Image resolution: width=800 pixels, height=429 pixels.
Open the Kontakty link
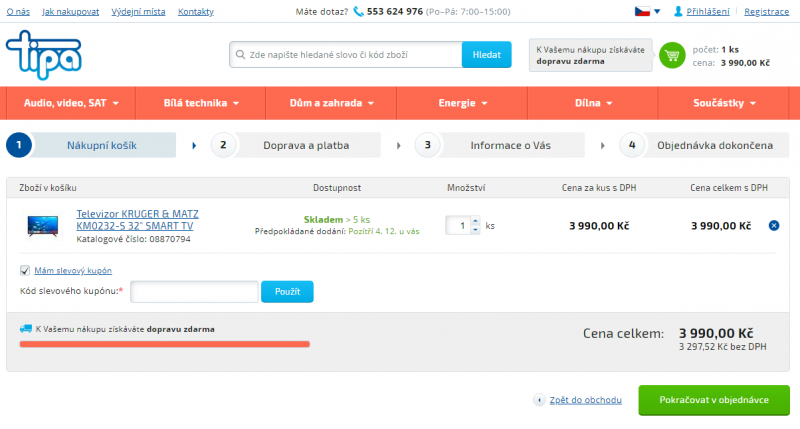click(x=196, y=11)
